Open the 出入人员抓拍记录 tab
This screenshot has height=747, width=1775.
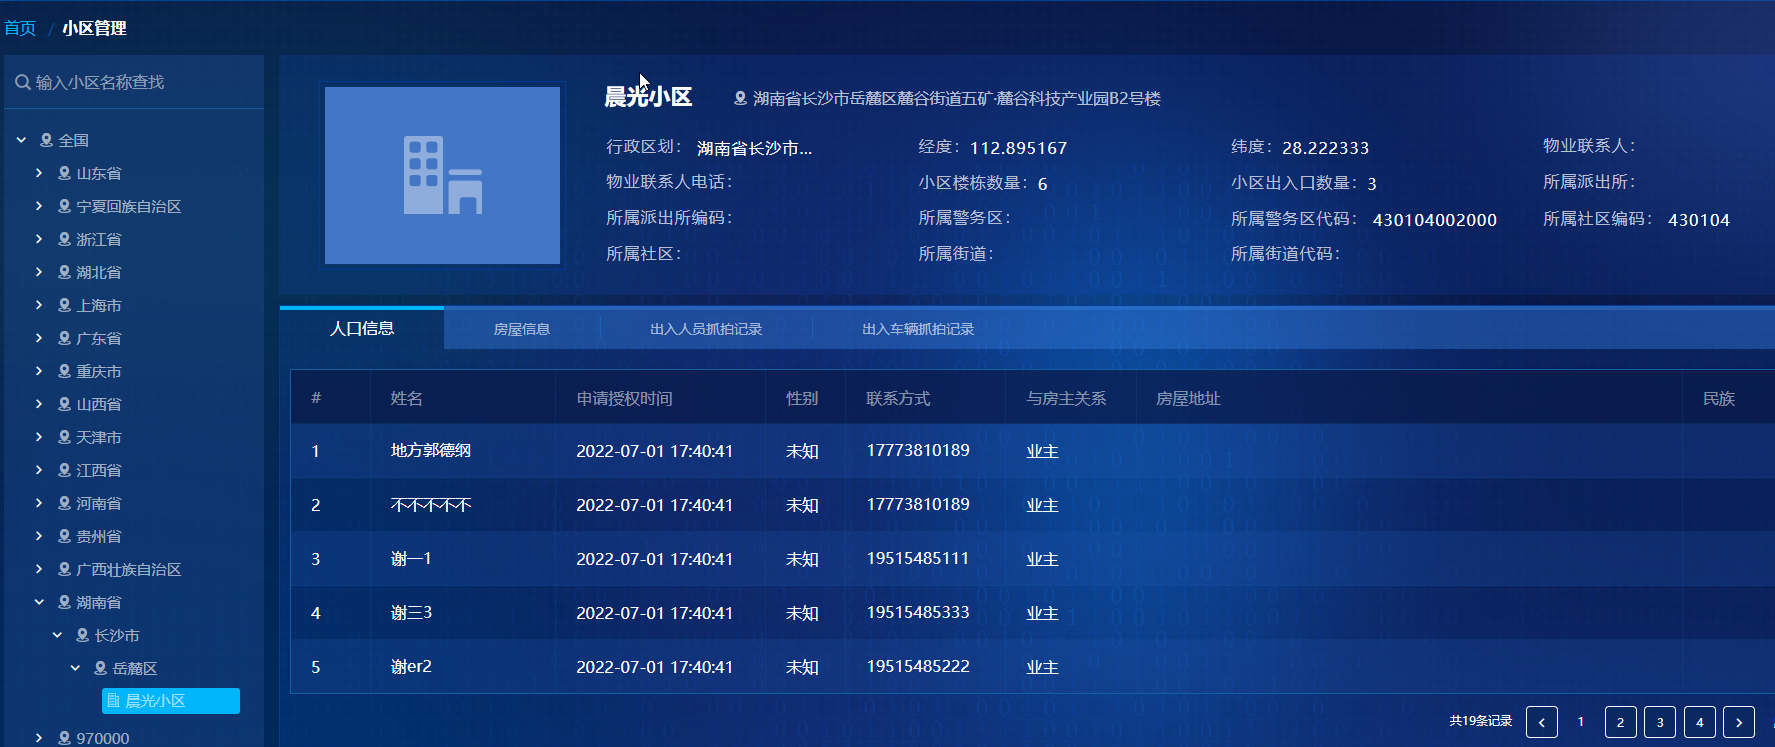[x=706, y=329]
